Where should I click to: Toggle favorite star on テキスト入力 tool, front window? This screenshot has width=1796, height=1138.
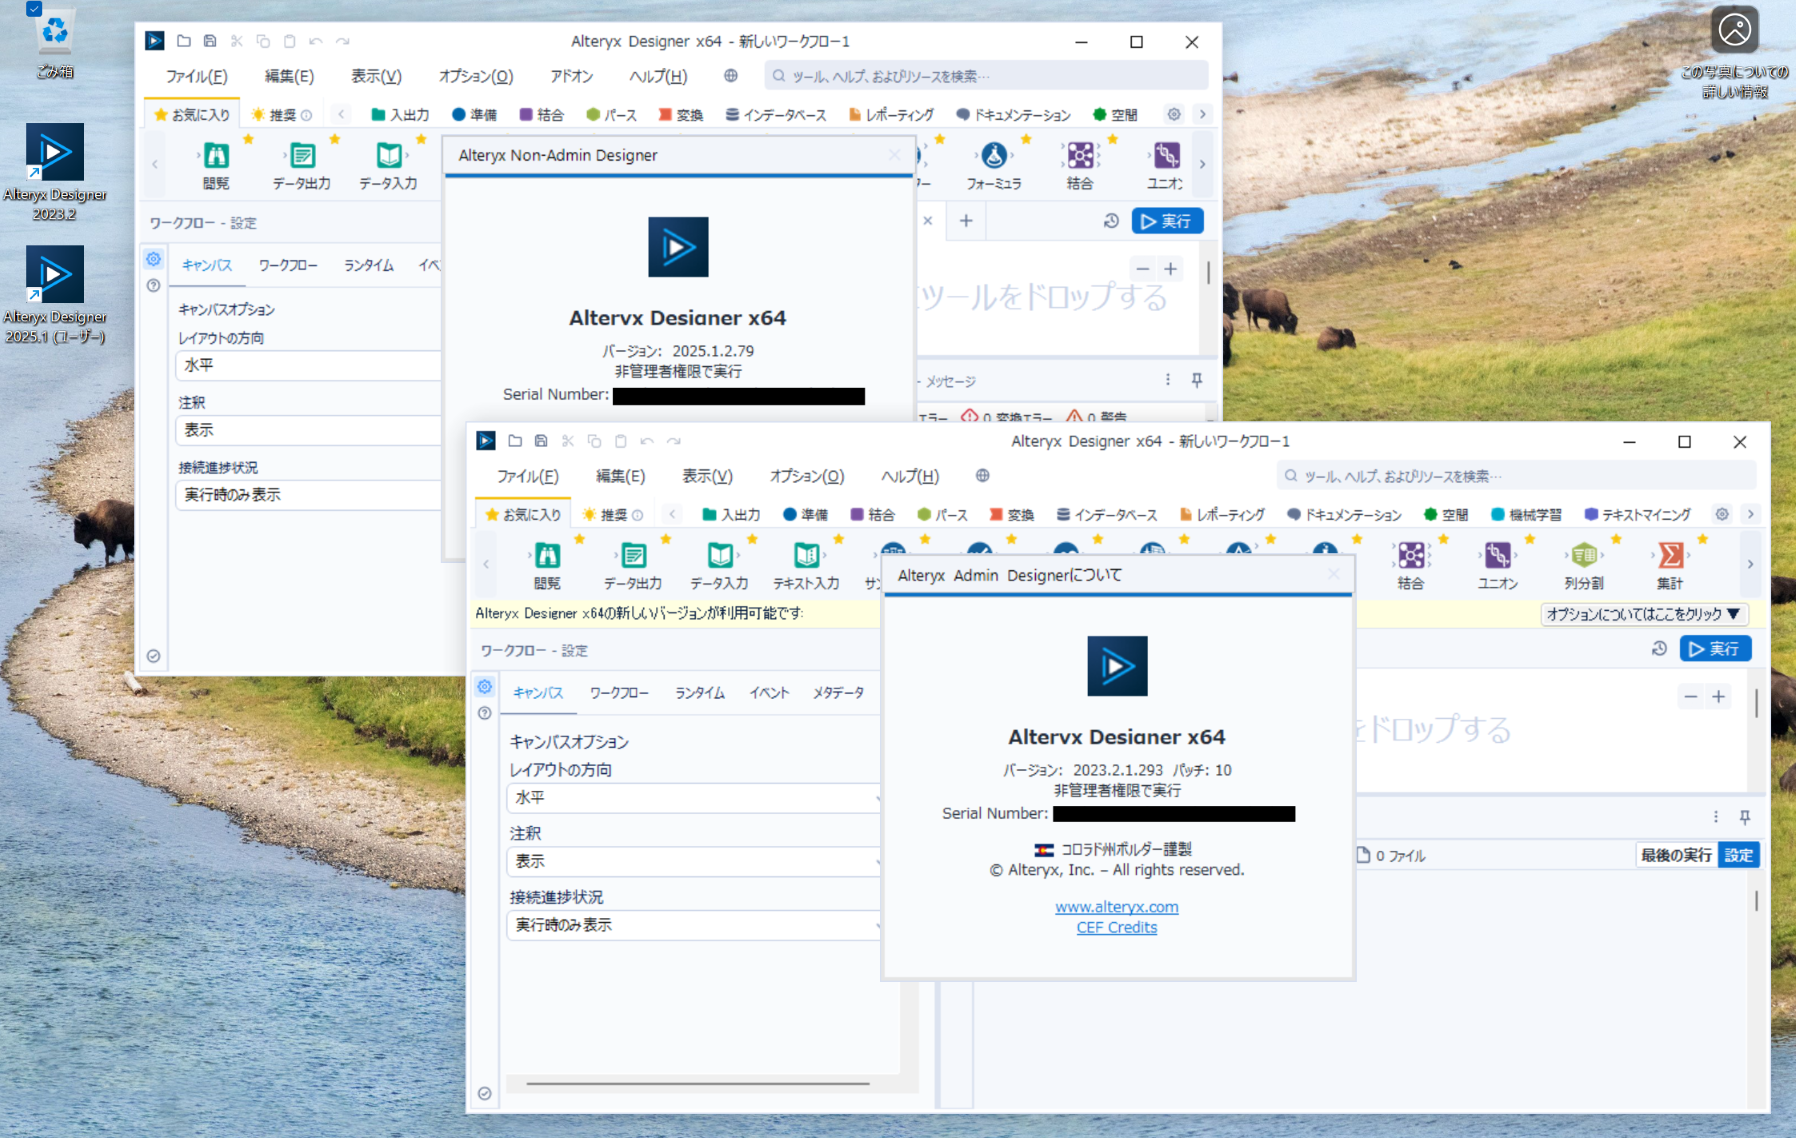click(x=839, y=540)
